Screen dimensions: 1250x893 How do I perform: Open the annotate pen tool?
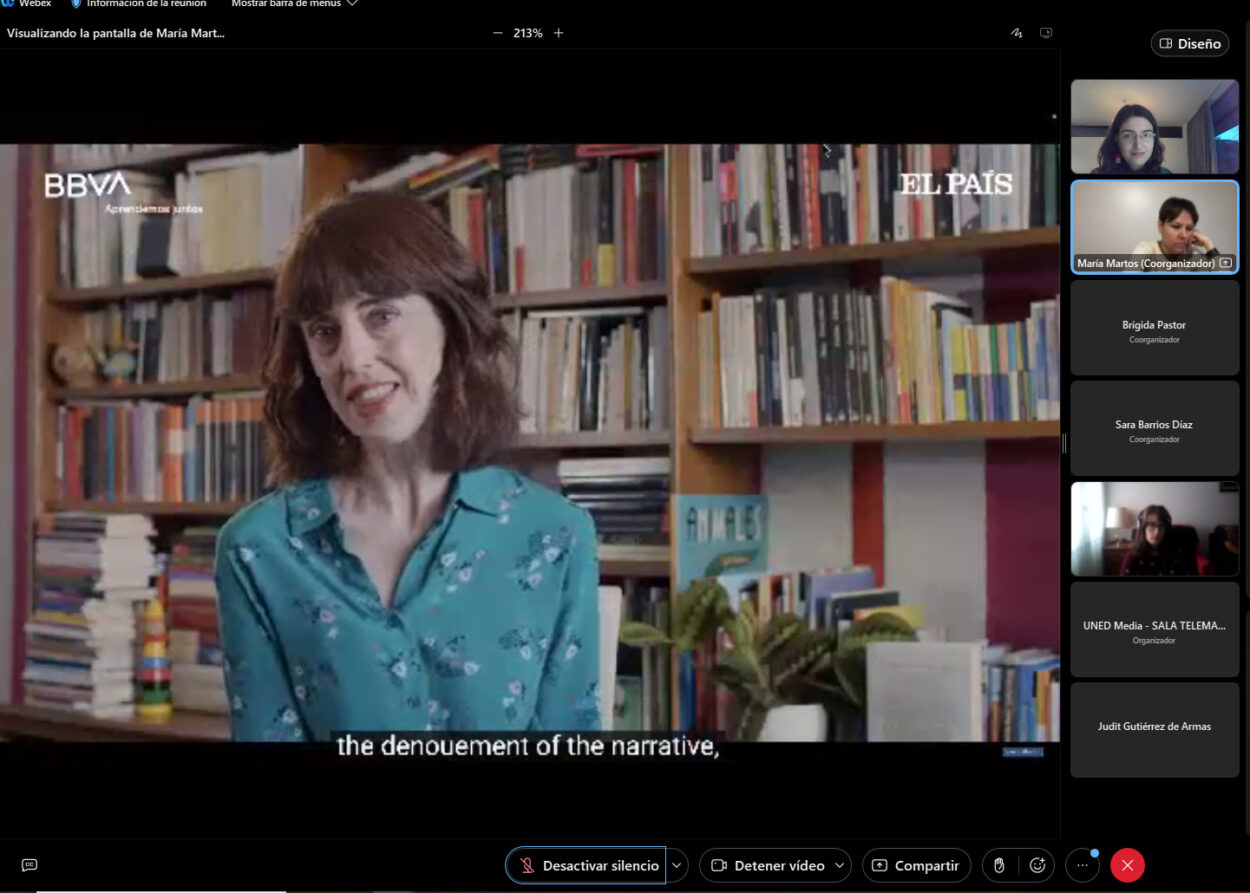click(1016, 33)
